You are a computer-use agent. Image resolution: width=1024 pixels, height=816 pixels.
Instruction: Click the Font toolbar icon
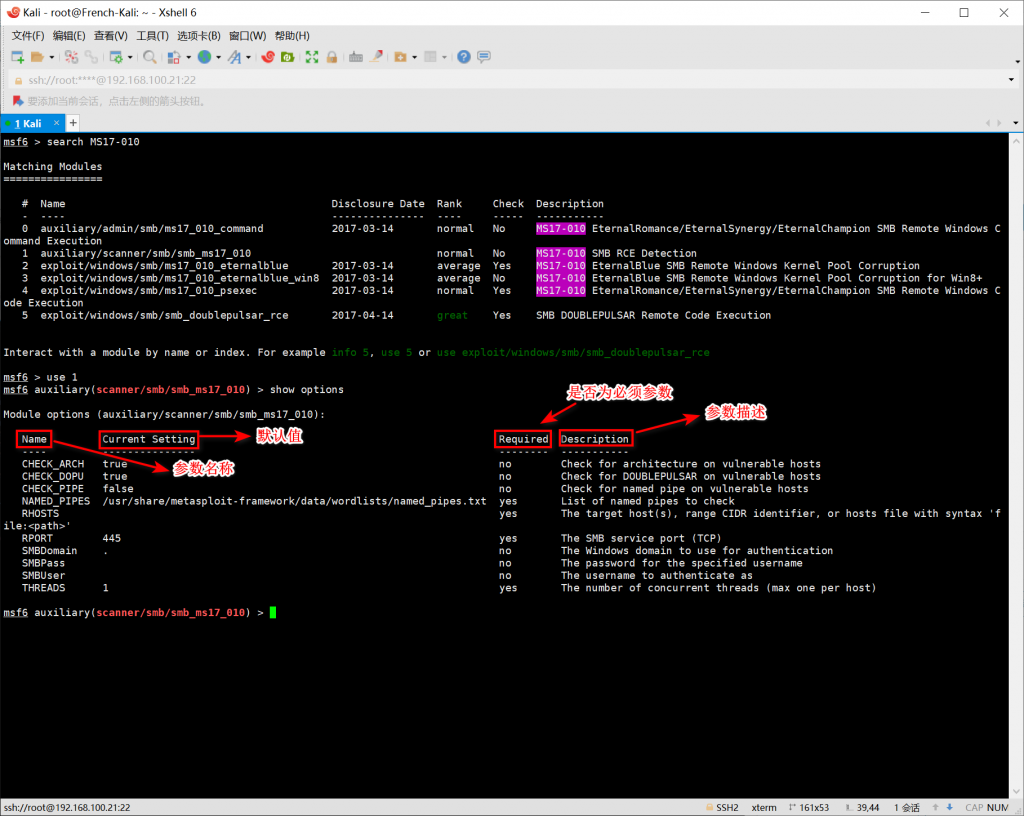click(234, 57)
